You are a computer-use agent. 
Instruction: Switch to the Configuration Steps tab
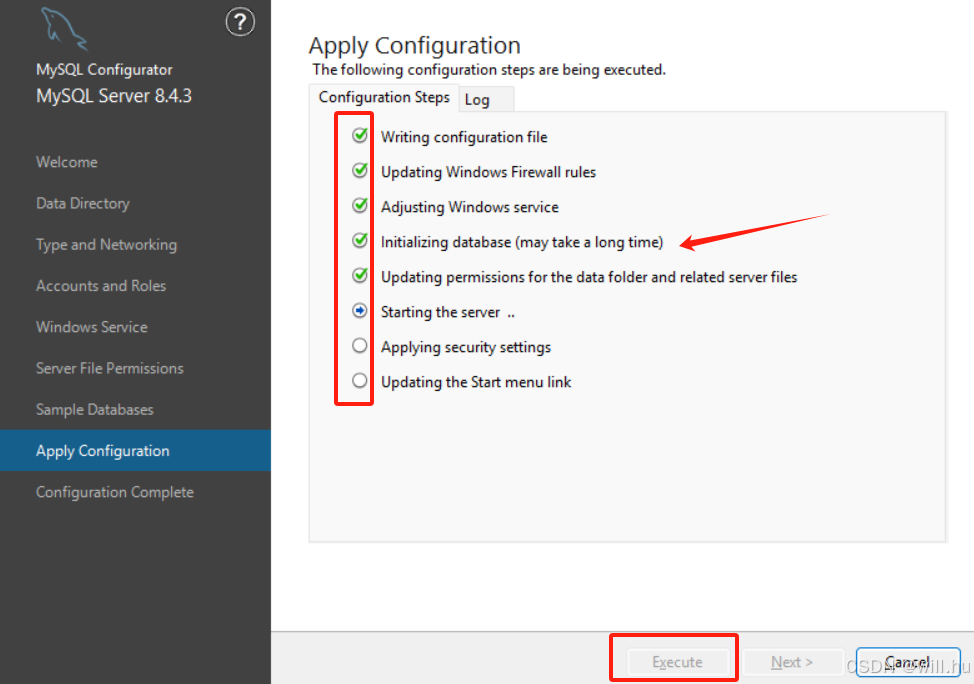[x=384, y=98]
